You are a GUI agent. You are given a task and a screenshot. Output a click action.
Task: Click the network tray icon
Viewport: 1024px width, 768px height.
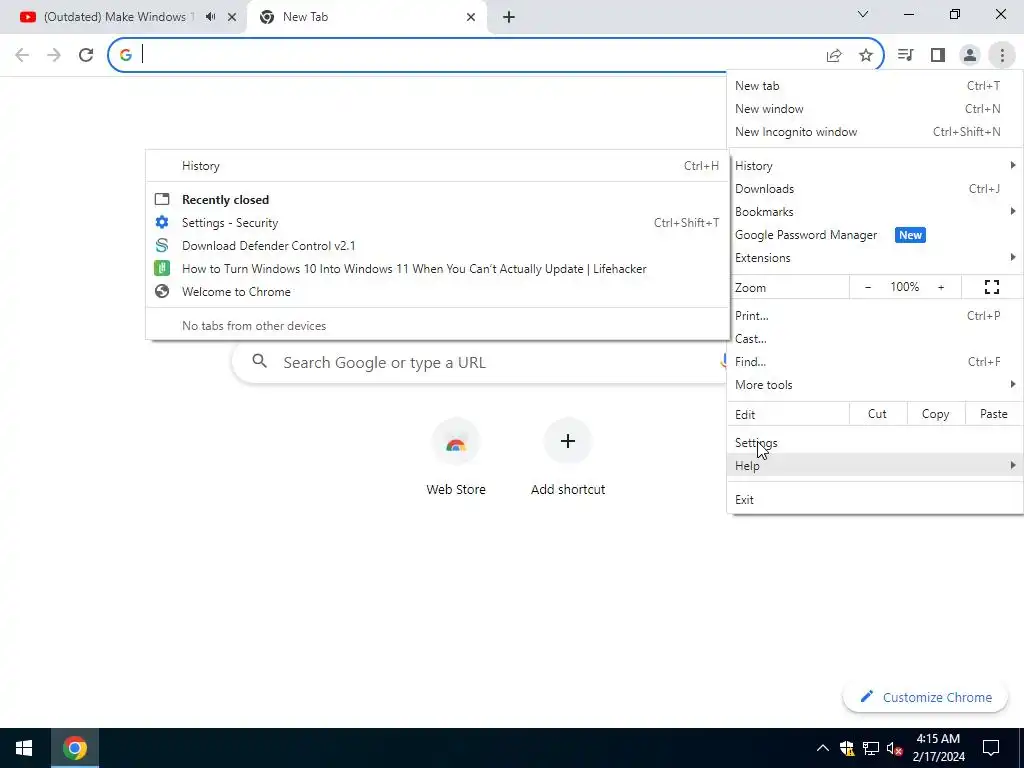871,748
